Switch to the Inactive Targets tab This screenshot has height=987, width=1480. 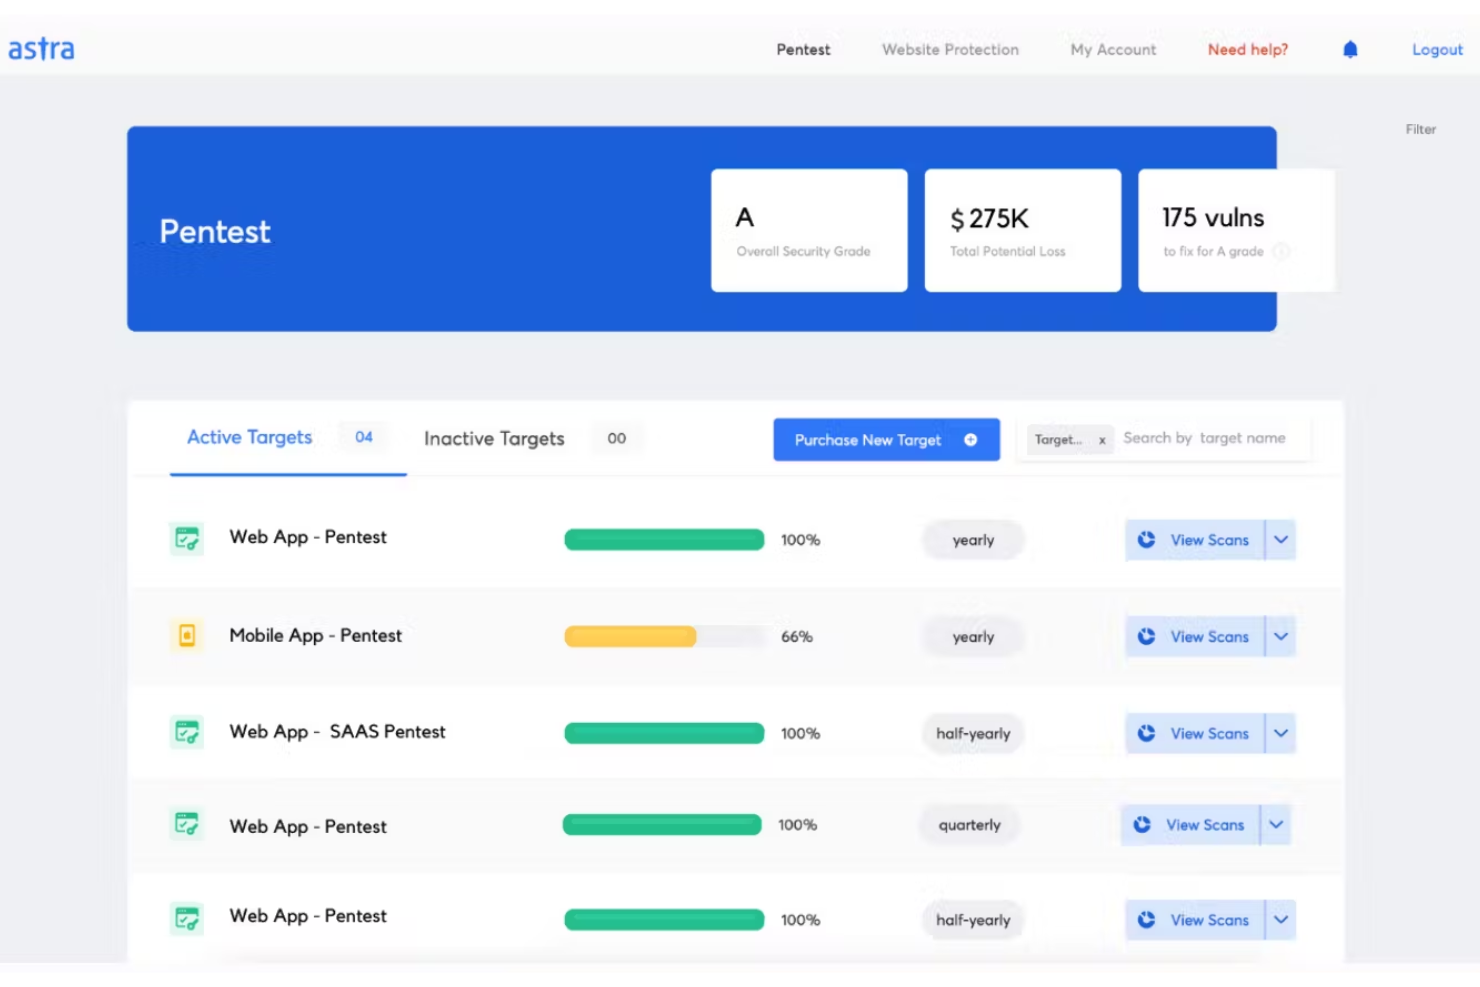click(494, 438)
